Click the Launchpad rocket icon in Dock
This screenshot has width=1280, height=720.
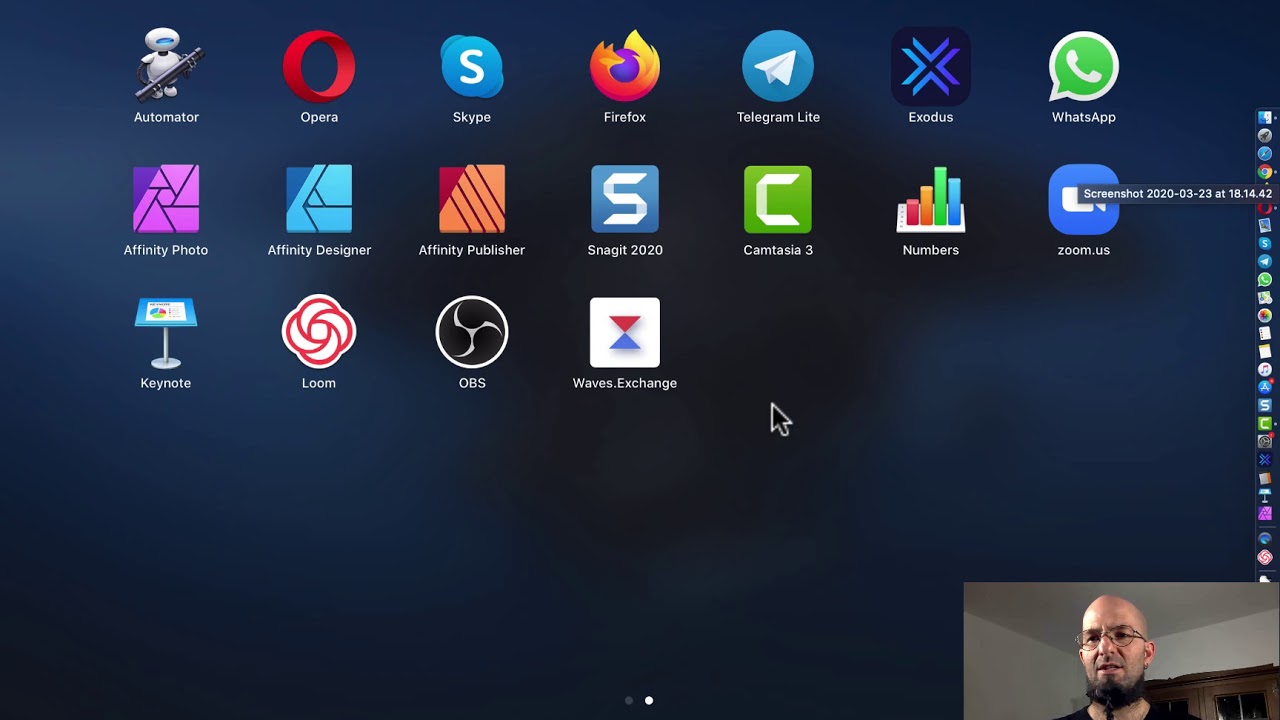pyautogui.click(x=1265, y=135)
